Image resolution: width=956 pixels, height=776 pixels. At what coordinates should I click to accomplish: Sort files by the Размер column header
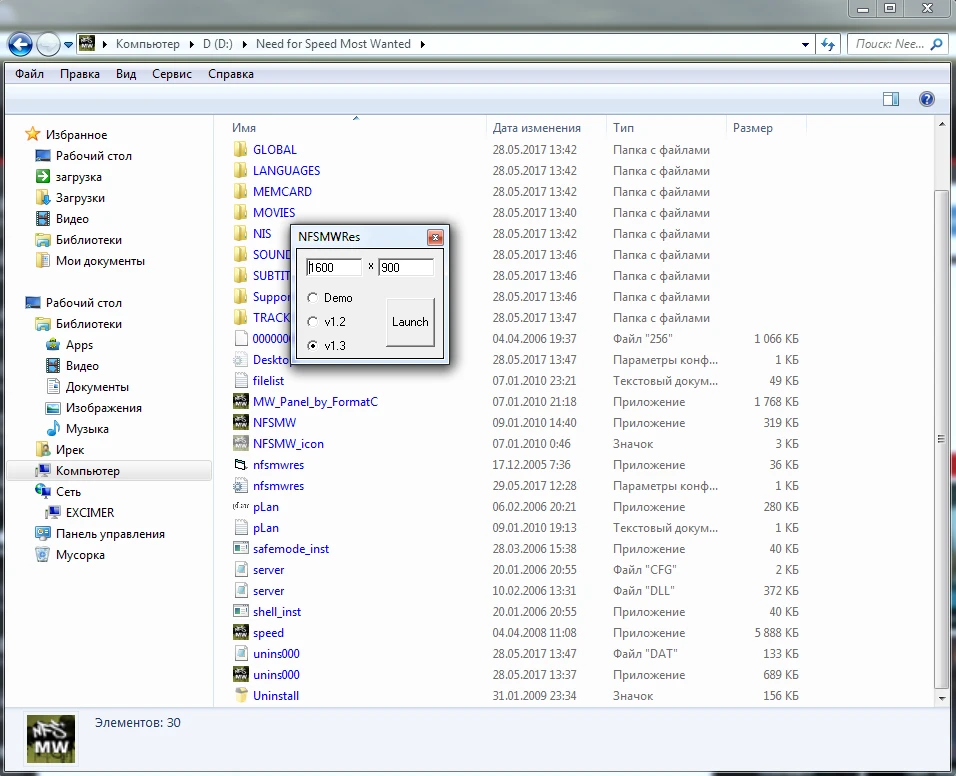pos(753,128)
